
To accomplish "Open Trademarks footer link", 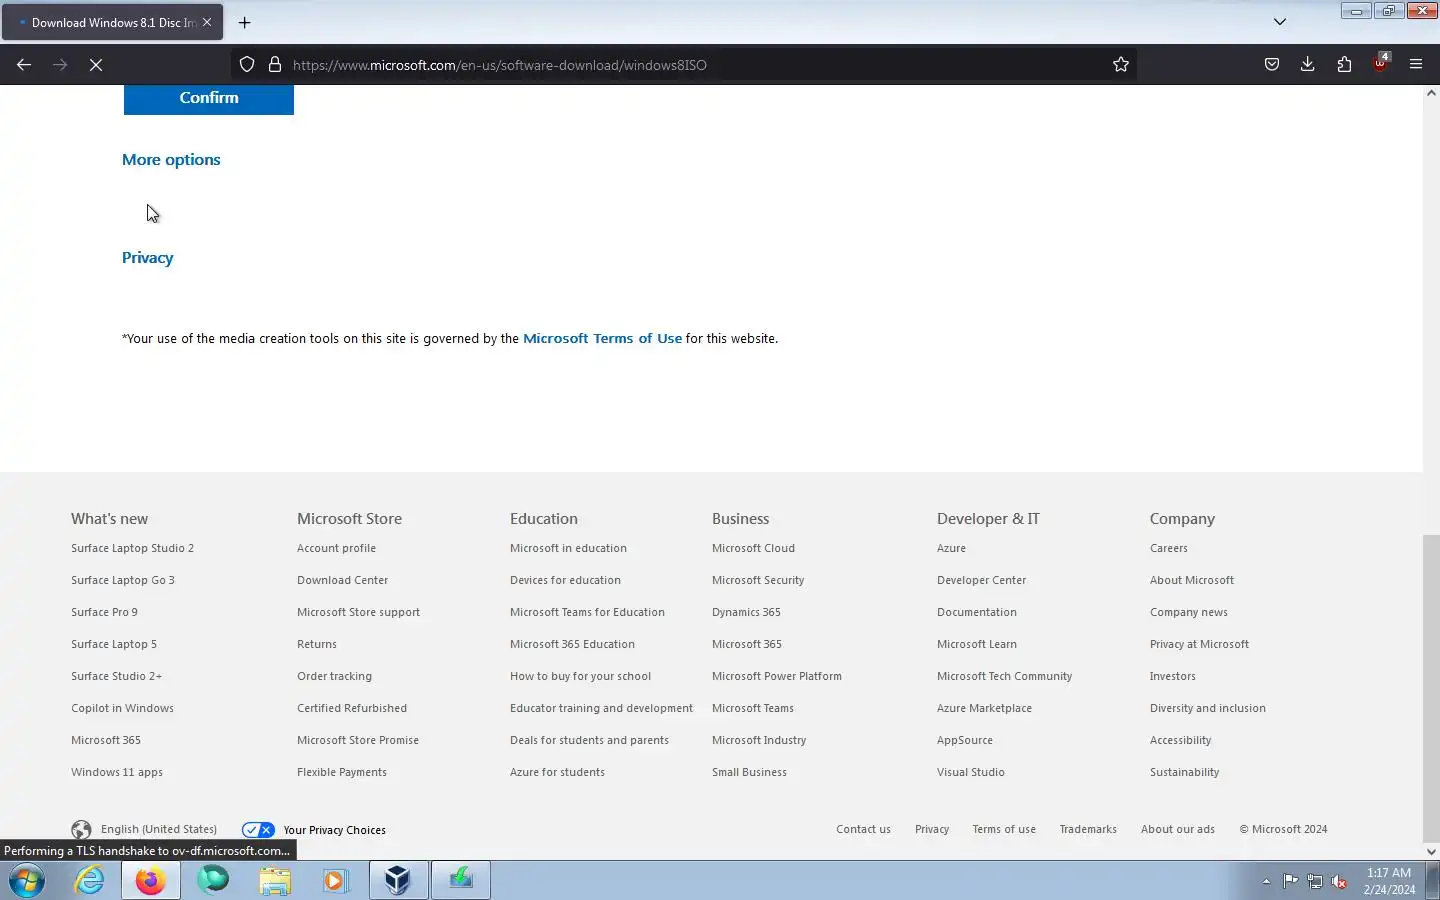I will (1088, 829).
